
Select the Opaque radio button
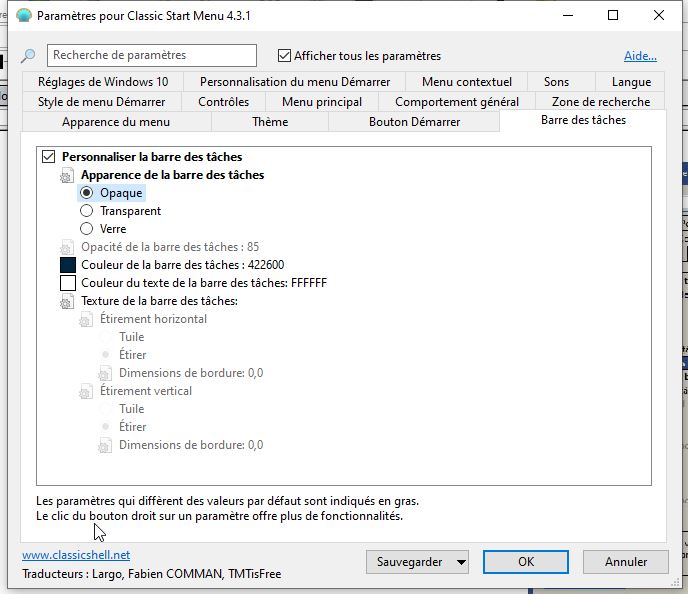point(86,193)
